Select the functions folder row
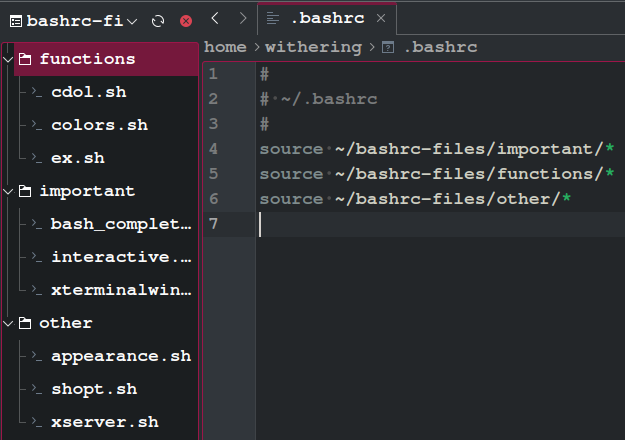Screen dimensions: 625x440 pyautogui.click(x=106, y=59)
